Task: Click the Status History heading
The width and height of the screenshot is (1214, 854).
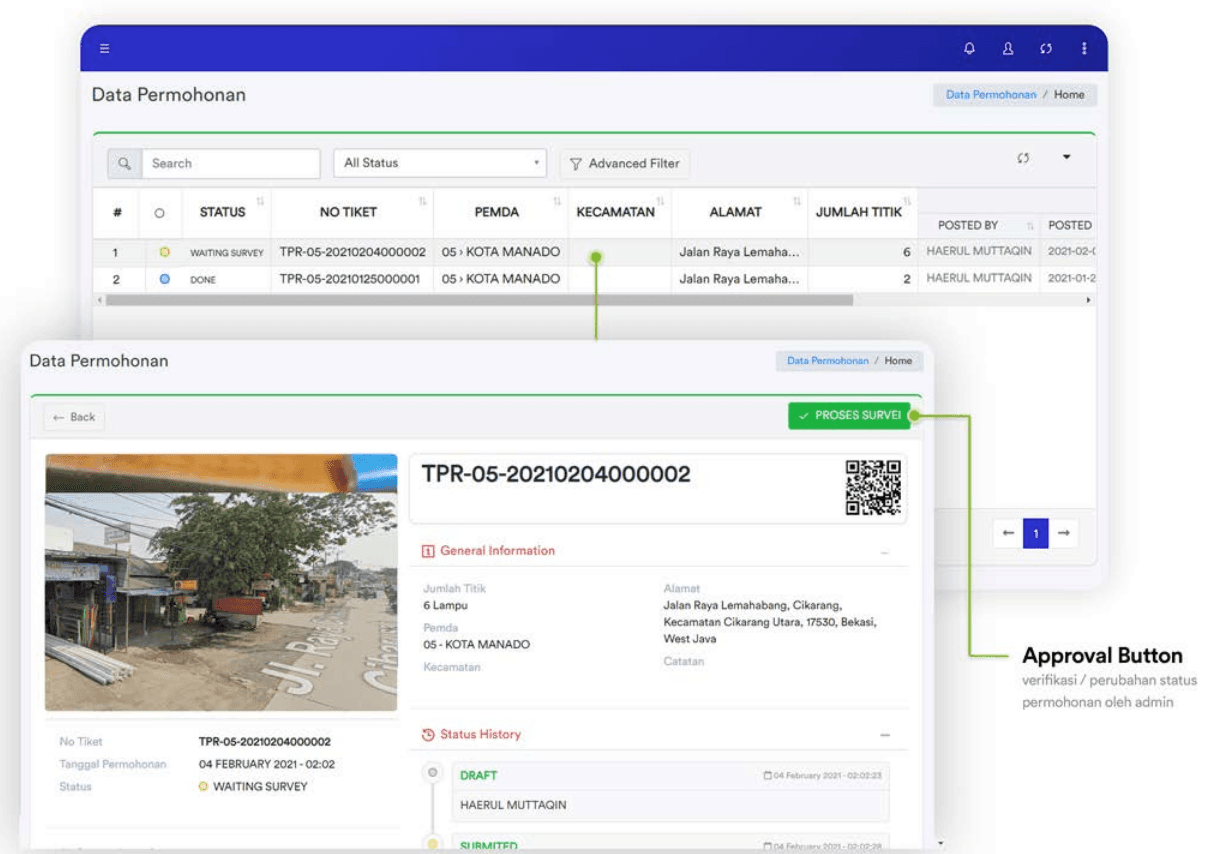Action: [x=480, y=735]
